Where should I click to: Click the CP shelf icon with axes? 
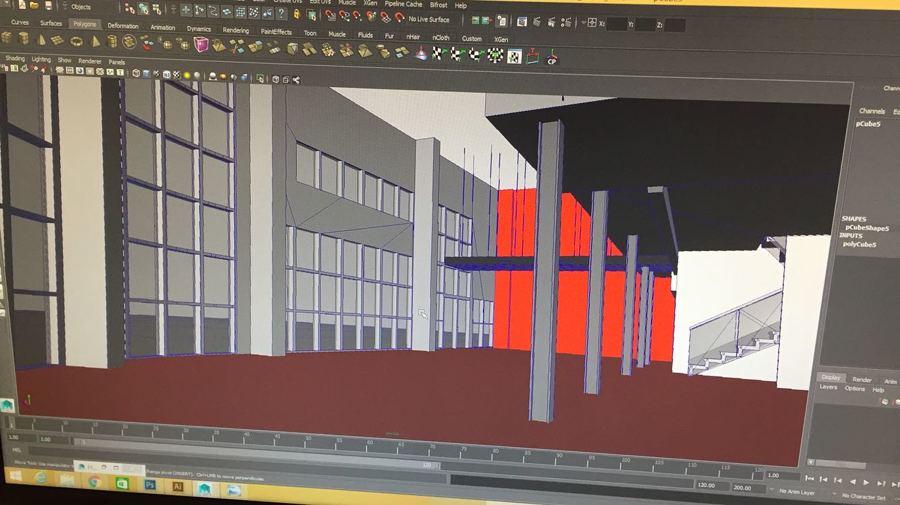coord(552,56)
